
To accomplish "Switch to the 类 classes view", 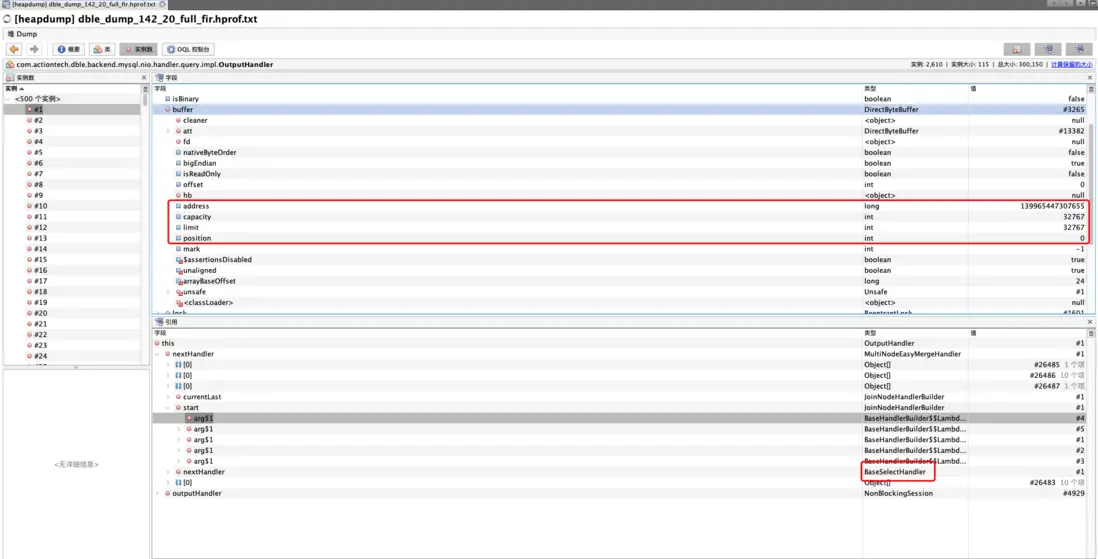I will pos(102,49).
